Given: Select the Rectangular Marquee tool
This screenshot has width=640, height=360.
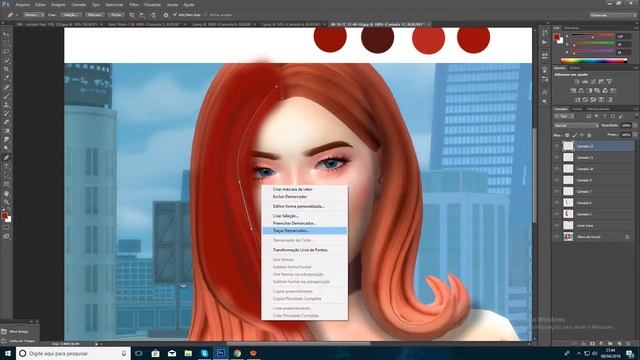Looking at the screenshot, I should (x=6, y=43).
